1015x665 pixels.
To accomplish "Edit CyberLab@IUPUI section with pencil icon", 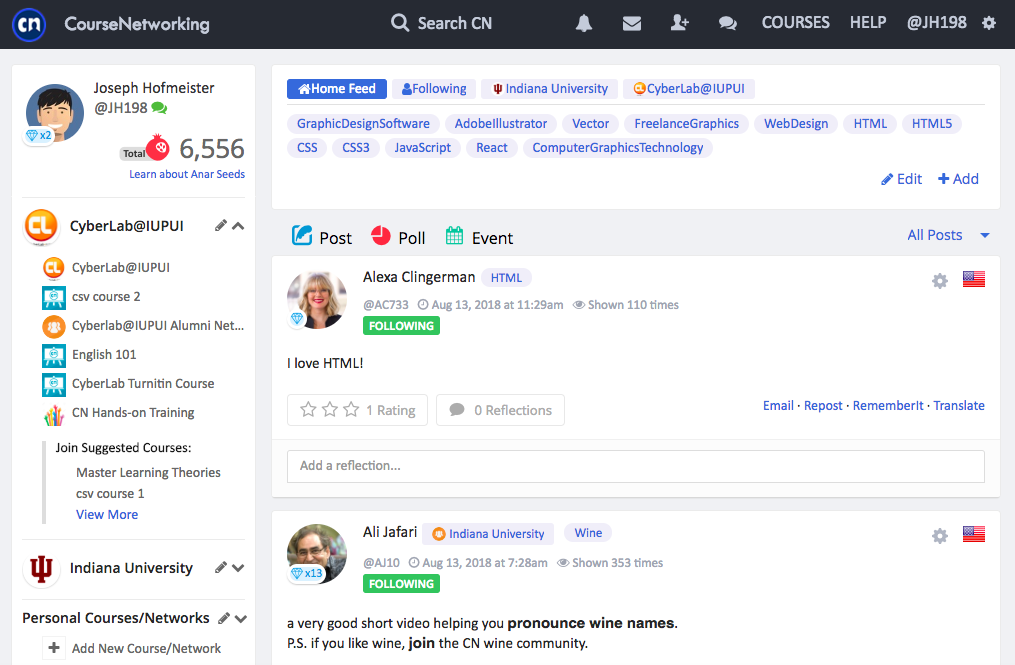I will [221, 225].
